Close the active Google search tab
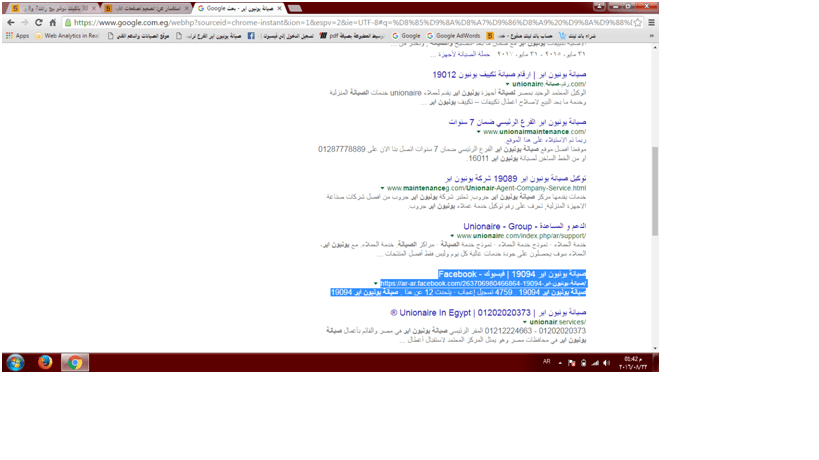 279,8
